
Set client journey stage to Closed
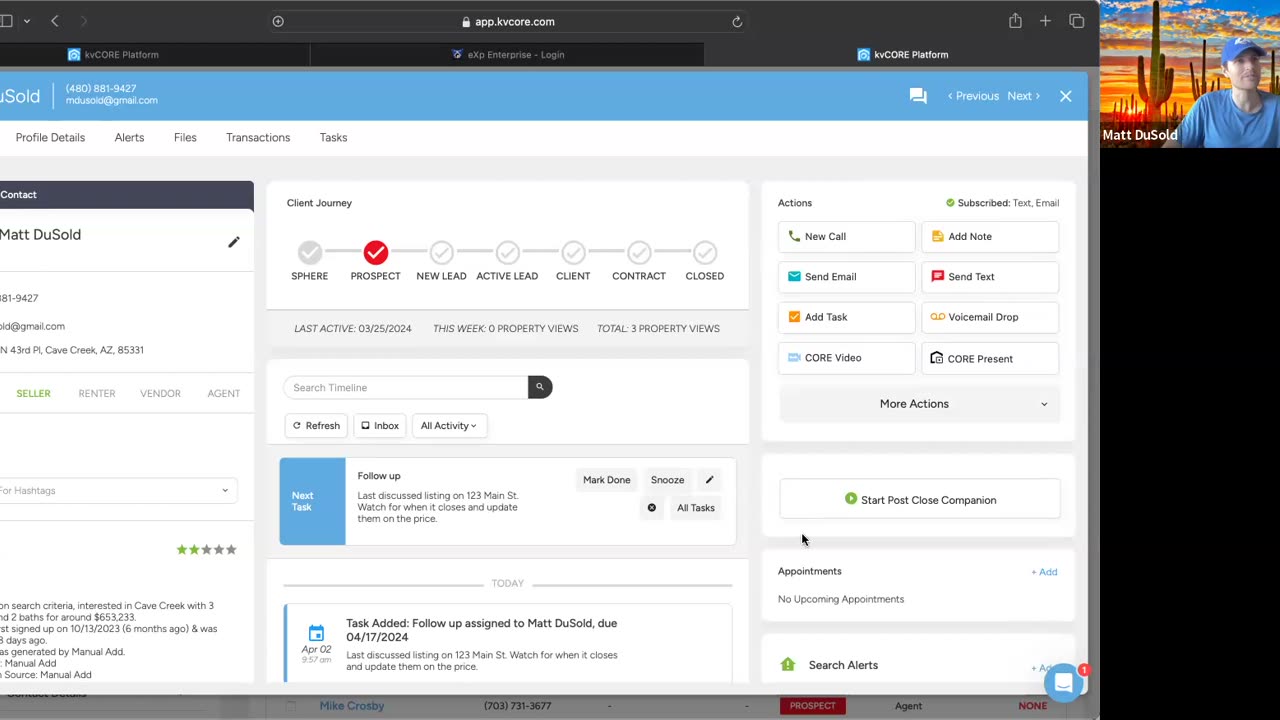click(705, 252)
